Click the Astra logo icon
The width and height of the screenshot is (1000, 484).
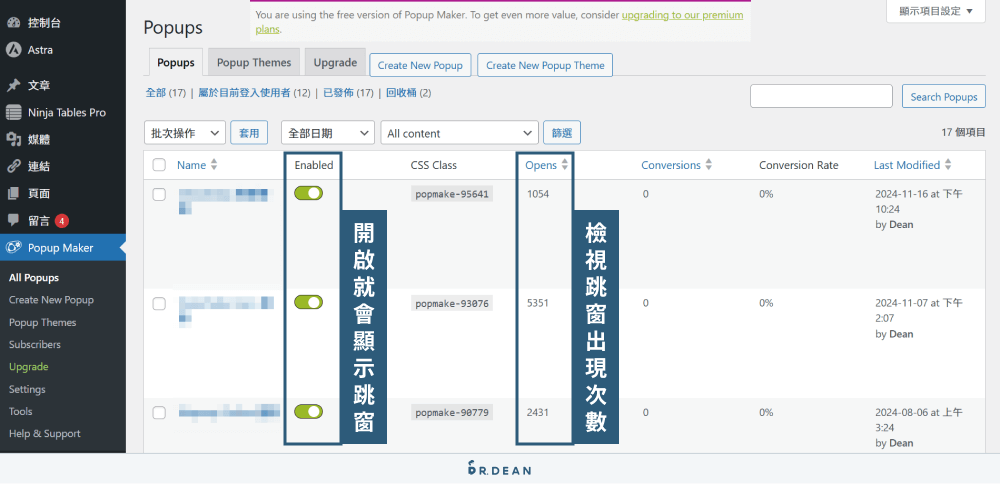(13, 50)
